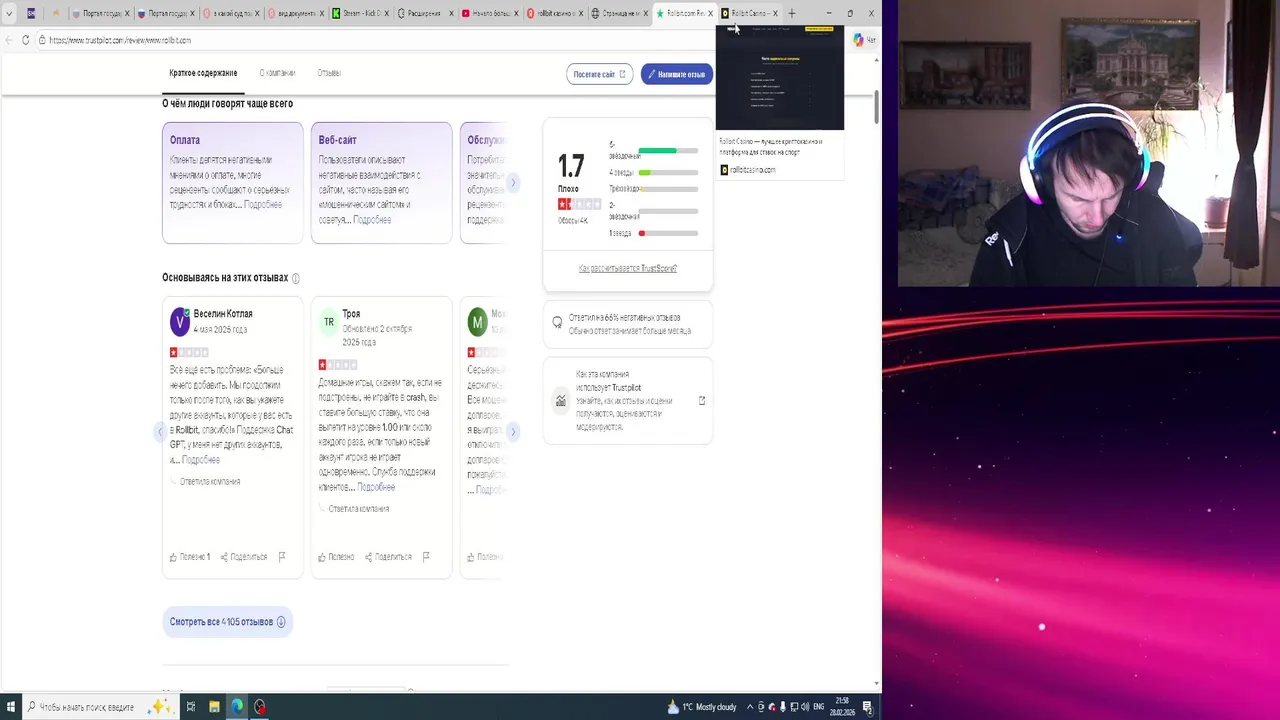Open Подробнее link in the Веб-сайт card

point(372,220)
